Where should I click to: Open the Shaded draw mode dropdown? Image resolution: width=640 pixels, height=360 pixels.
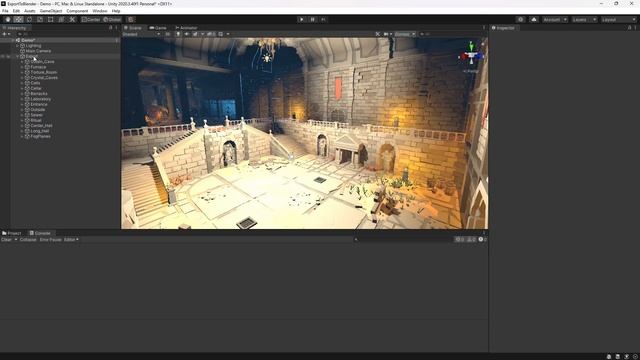pos(142,34)
